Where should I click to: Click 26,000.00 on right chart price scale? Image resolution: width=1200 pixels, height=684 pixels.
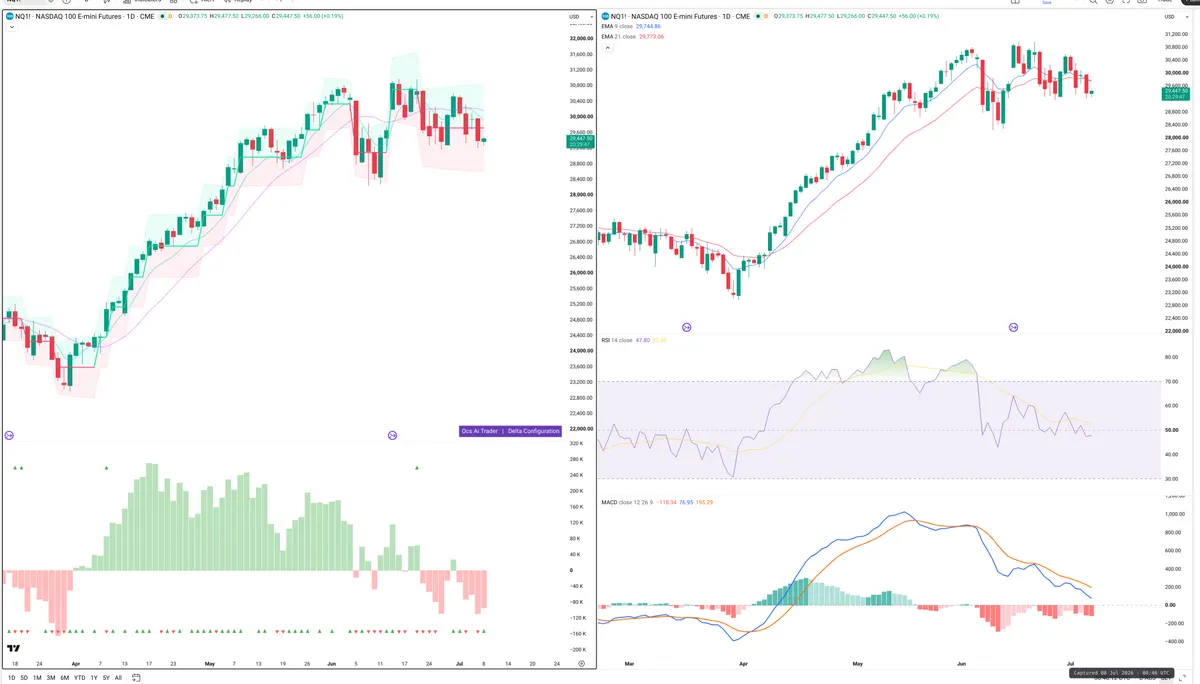(1177, 202)
